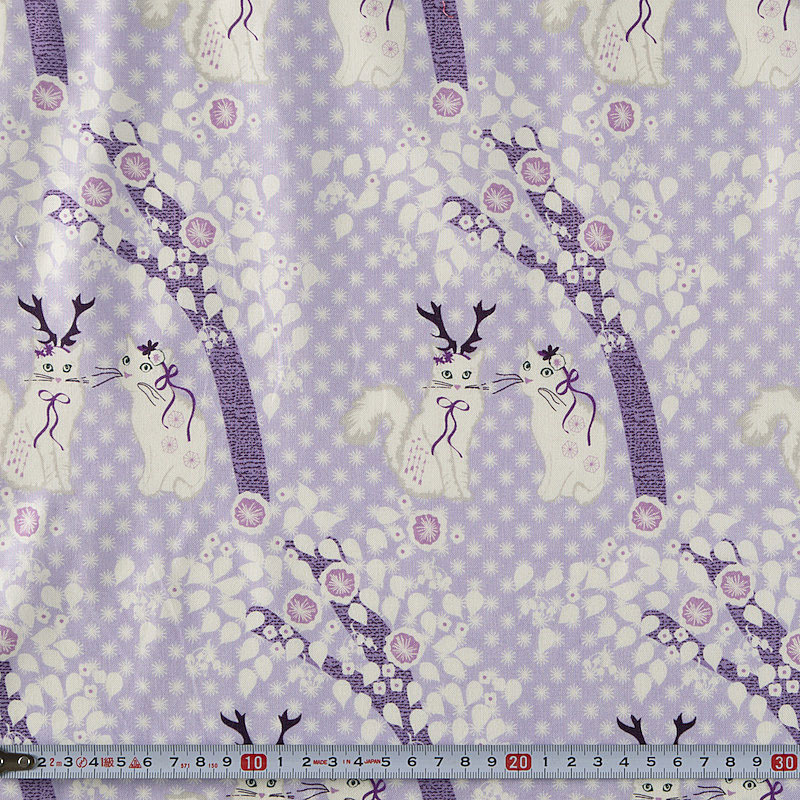Image resolution: width=800 pixels, height=800 pixels.
Task: Click the red "20" mark on the tape
Action: click(x=518, y=763)
